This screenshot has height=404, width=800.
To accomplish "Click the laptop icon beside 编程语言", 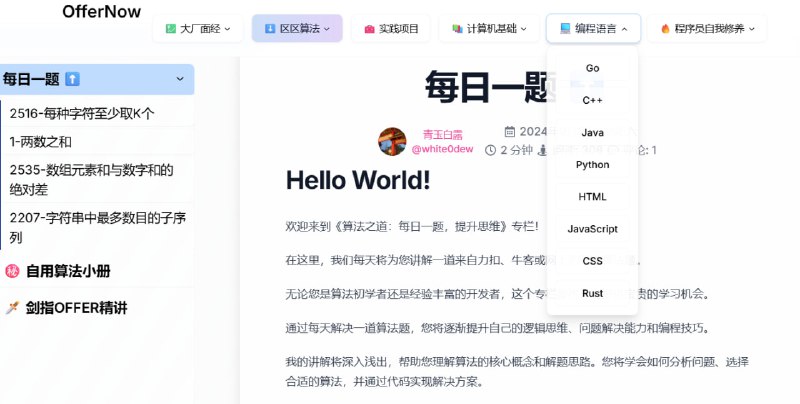I will pos(565,29).
